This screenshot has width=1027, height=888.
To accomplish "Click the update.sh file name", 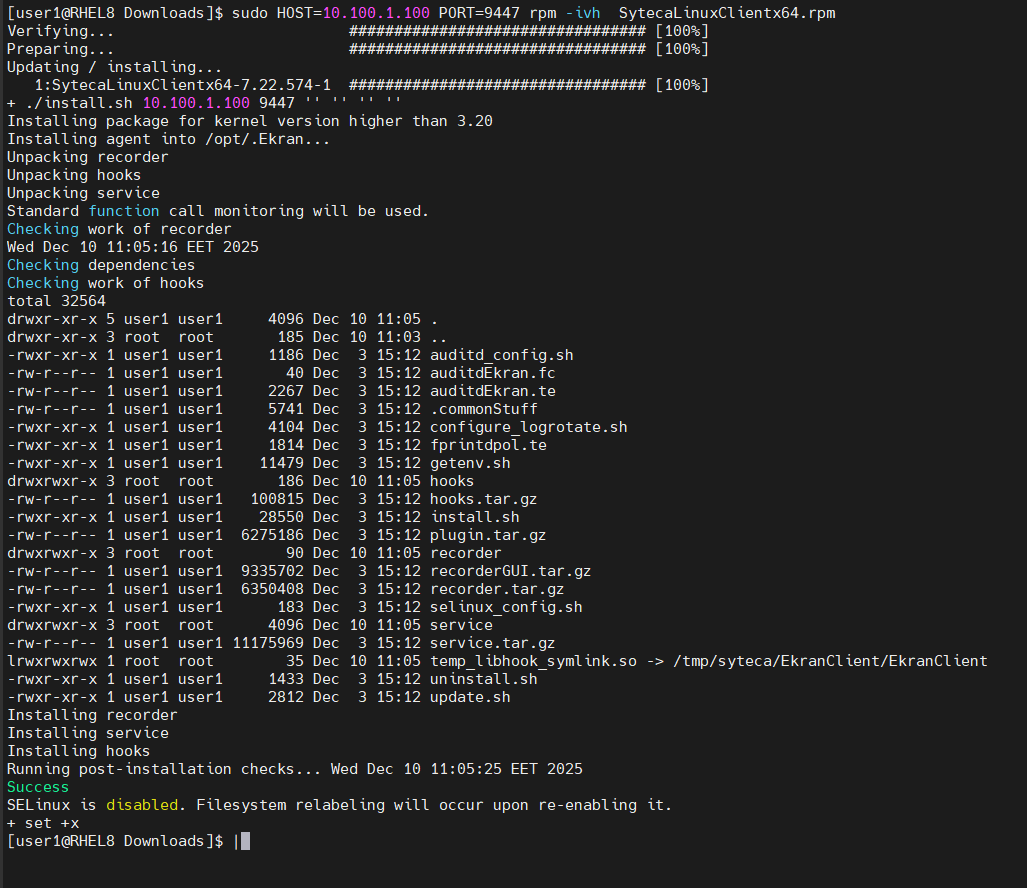I will (x=470, y=697).
